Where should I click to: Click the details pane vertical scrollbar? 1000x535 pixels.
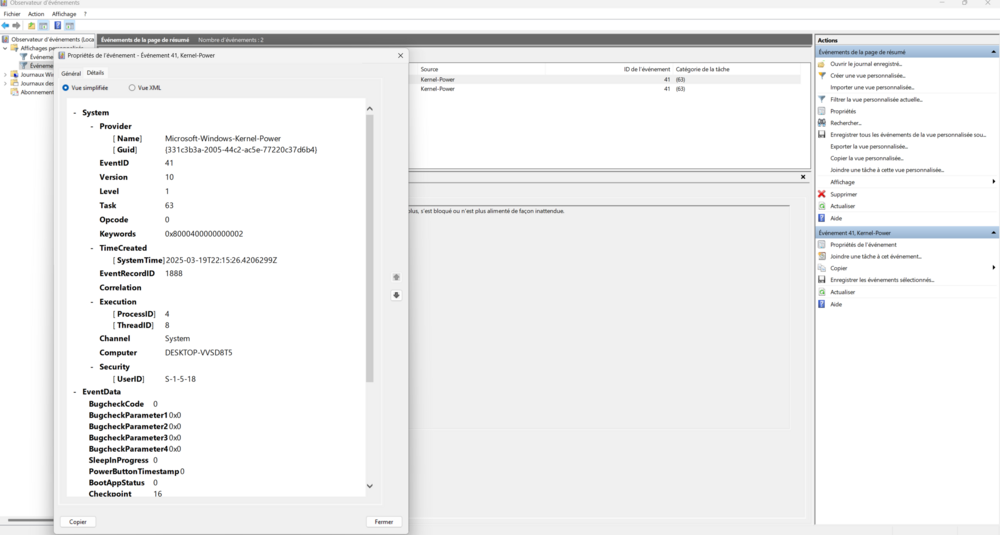point(369,250)
